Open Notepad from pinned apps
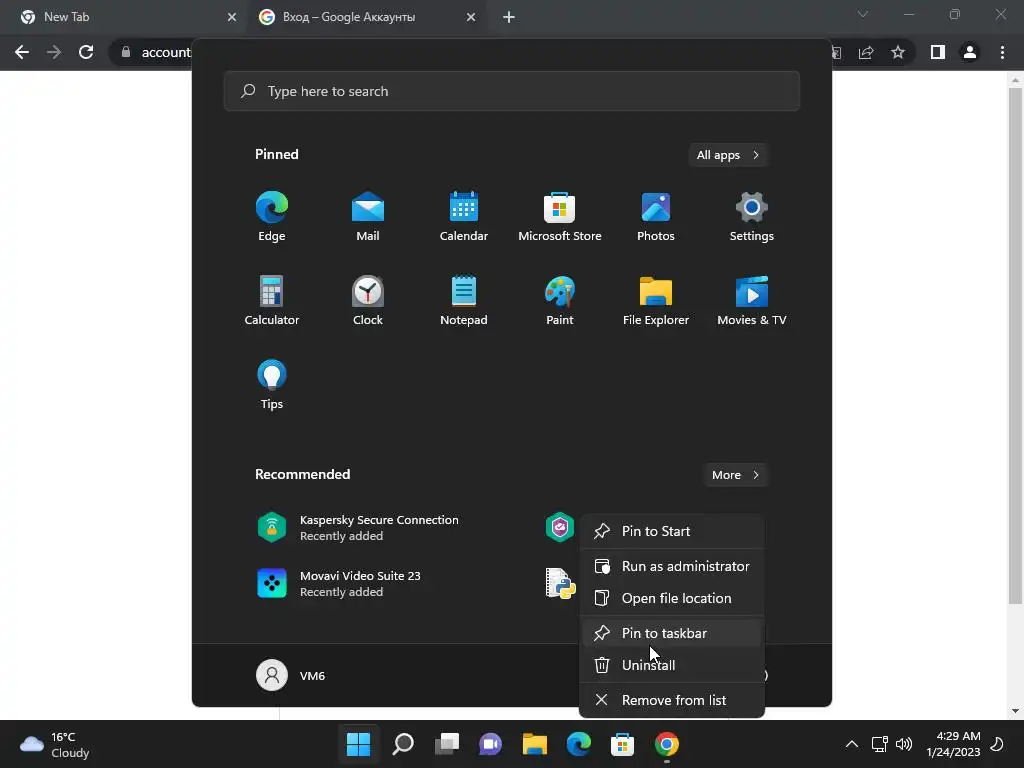 pyautogui.click(x=464, y=300)
